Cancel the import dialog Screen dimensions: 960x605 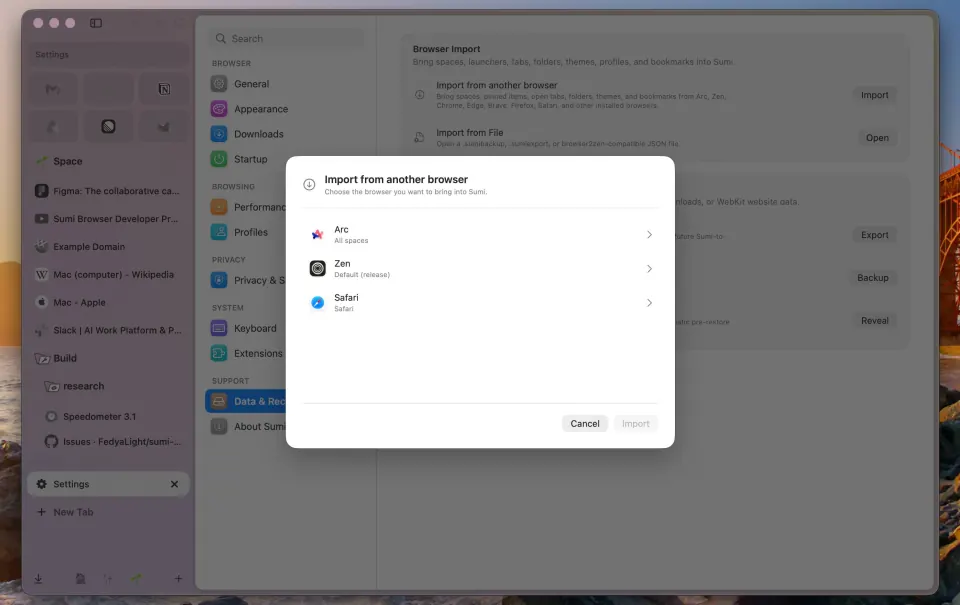(585, 424)
